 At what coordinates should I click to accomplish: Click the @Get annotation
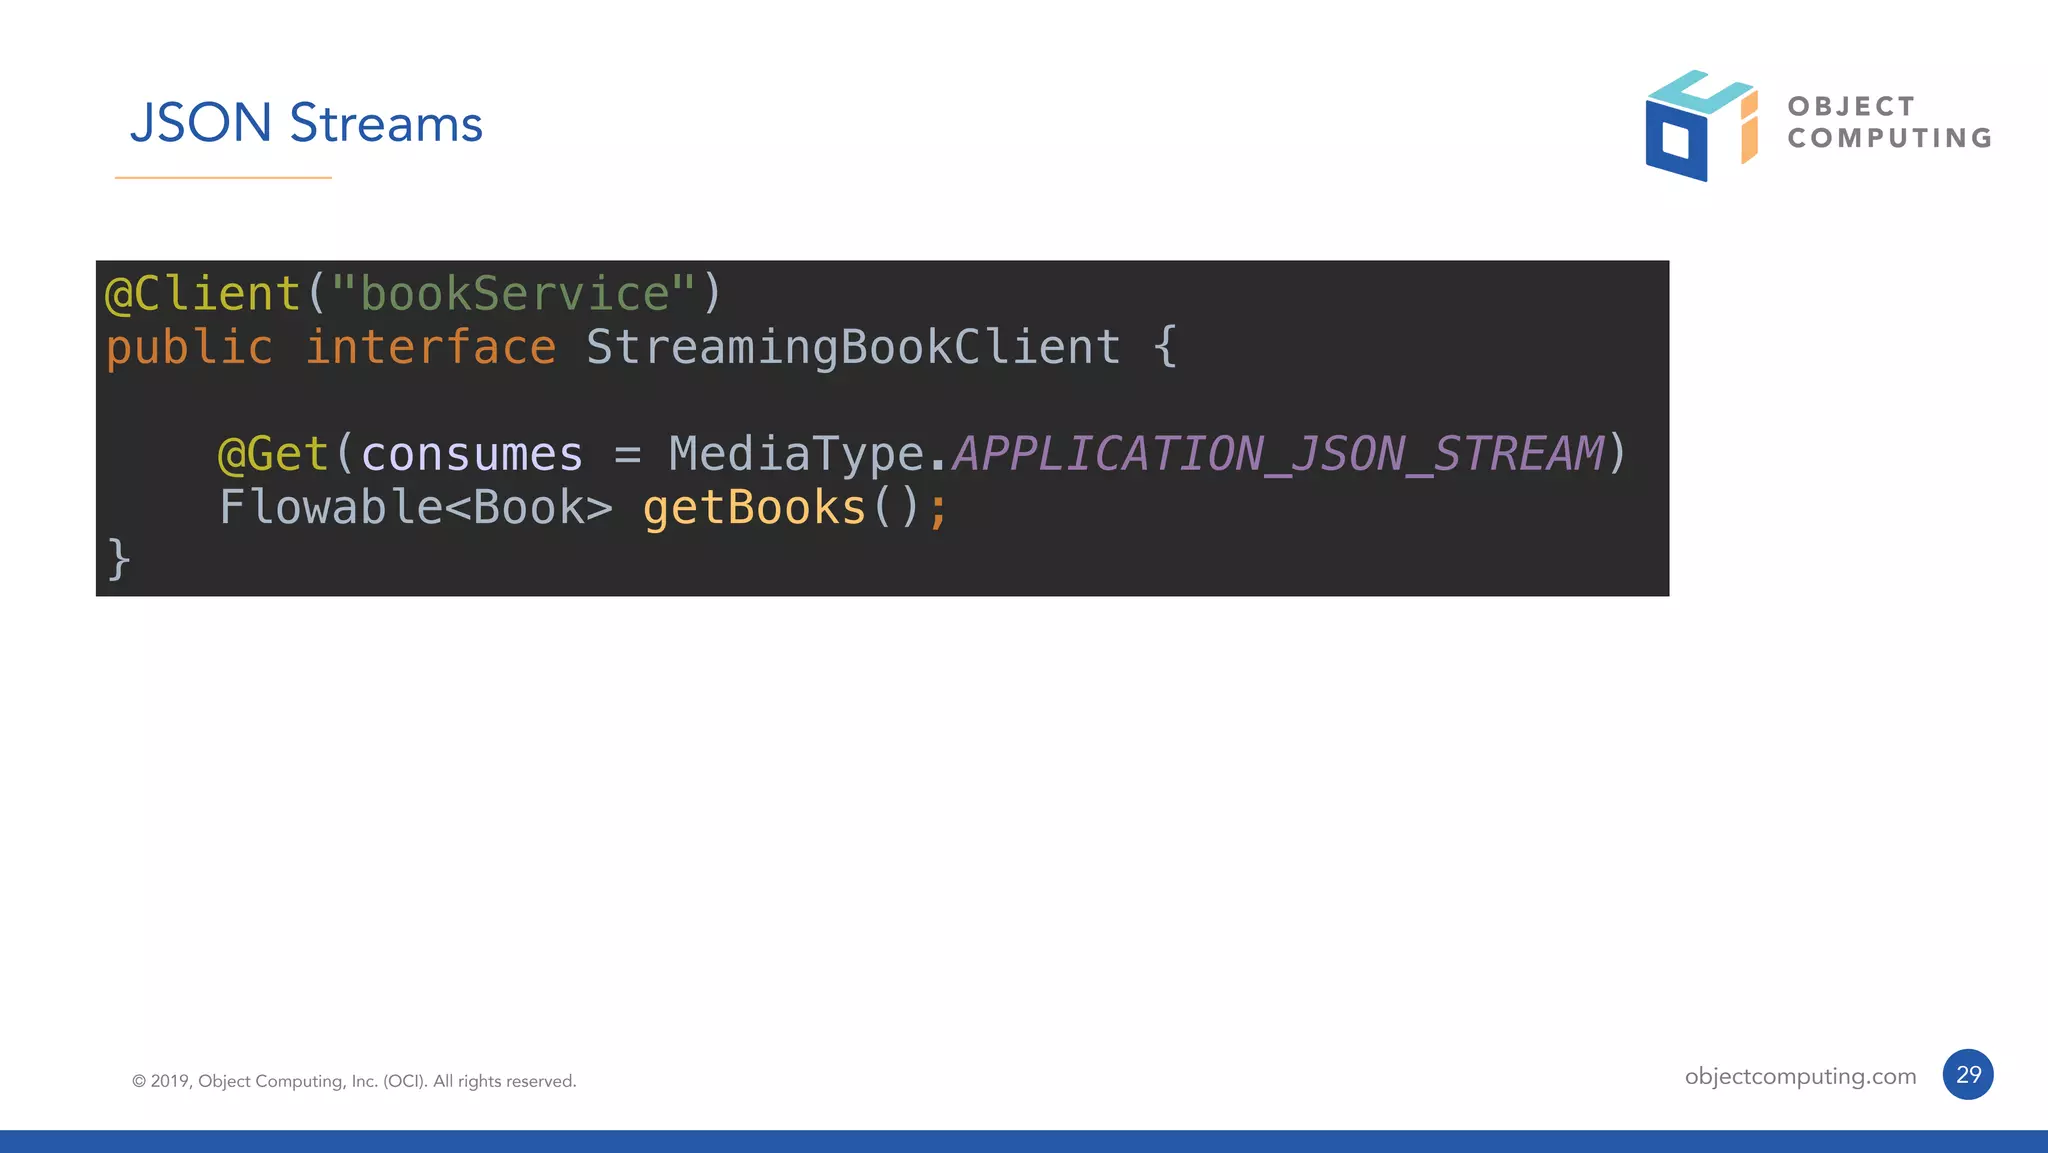click(x=273, y=454)
